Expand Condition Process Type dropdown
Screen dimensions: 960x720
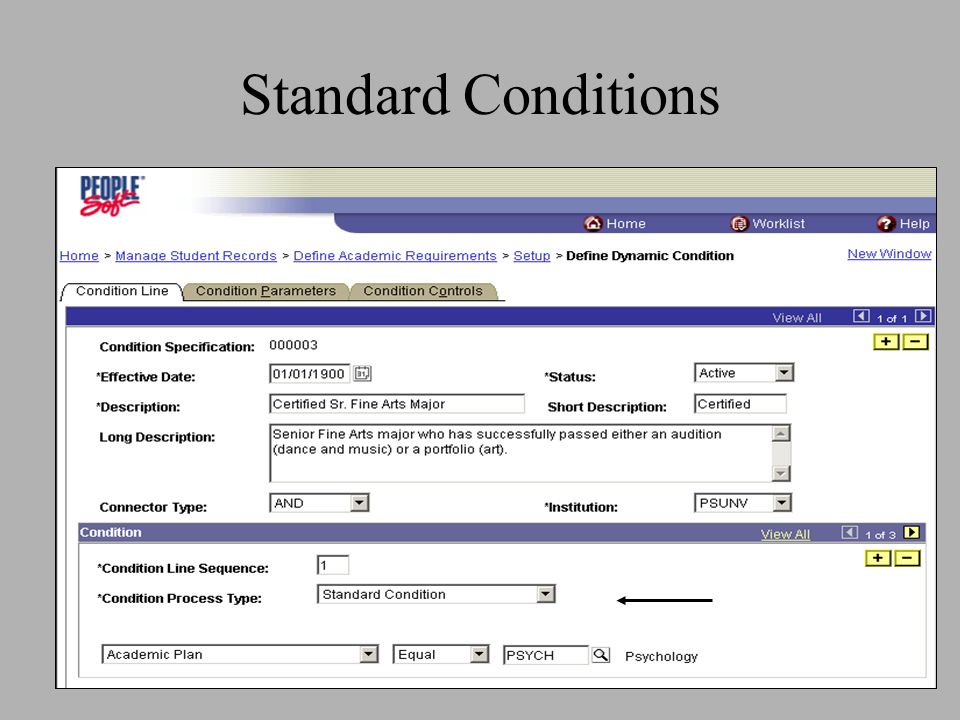(x=546, y=594)
